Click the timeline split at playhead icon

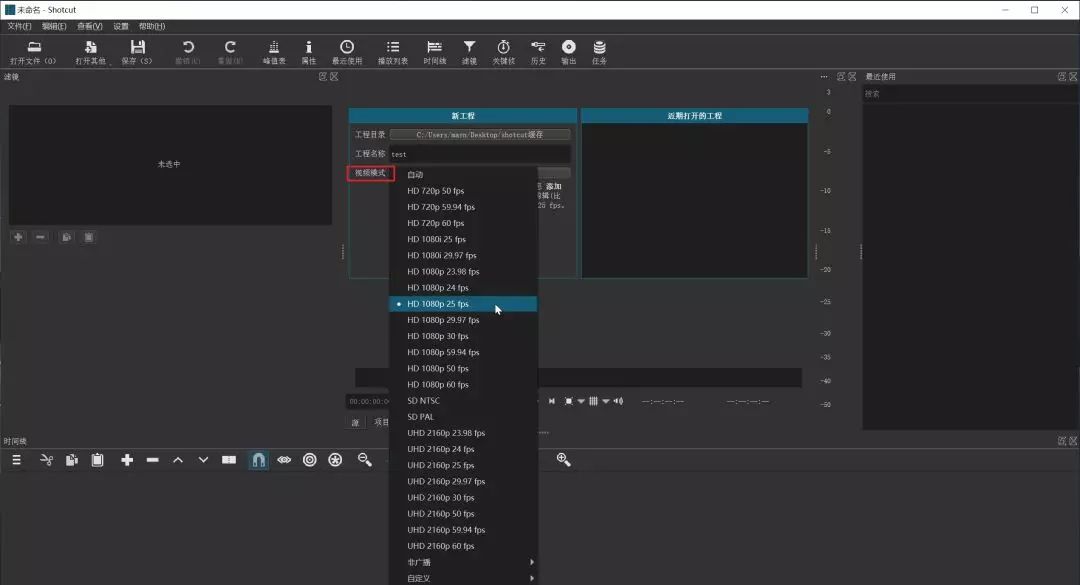point(229,460)
